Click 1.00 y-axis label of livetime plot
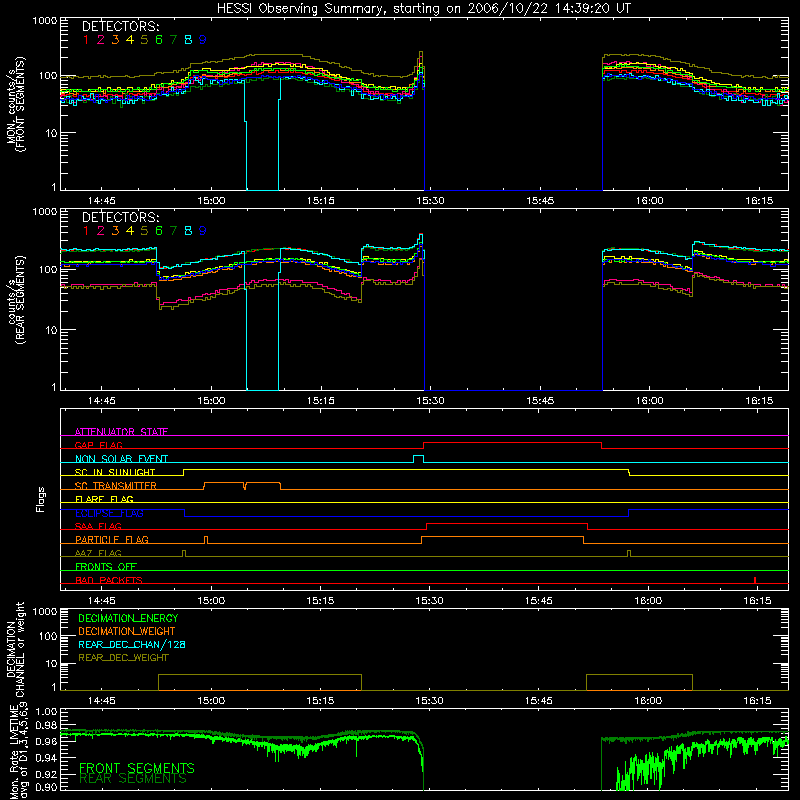800x800 pixels. [x=46, y=711]
